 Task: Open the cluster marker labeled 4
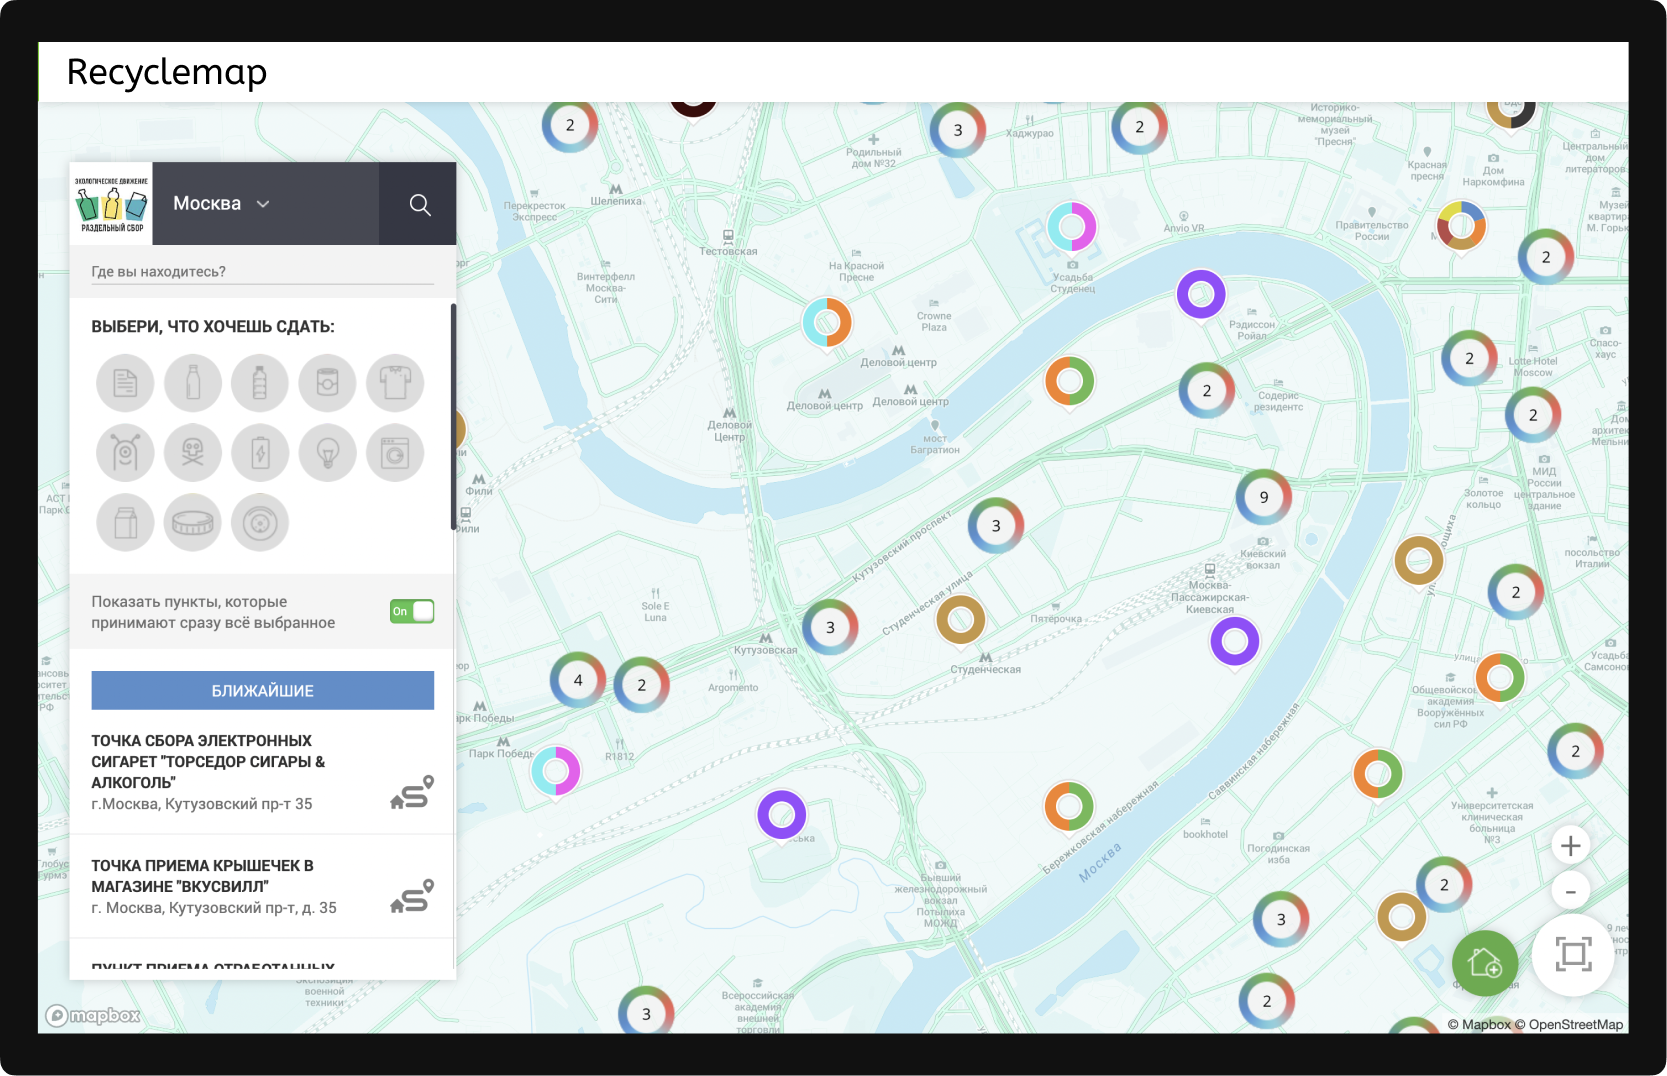point(578,680)
